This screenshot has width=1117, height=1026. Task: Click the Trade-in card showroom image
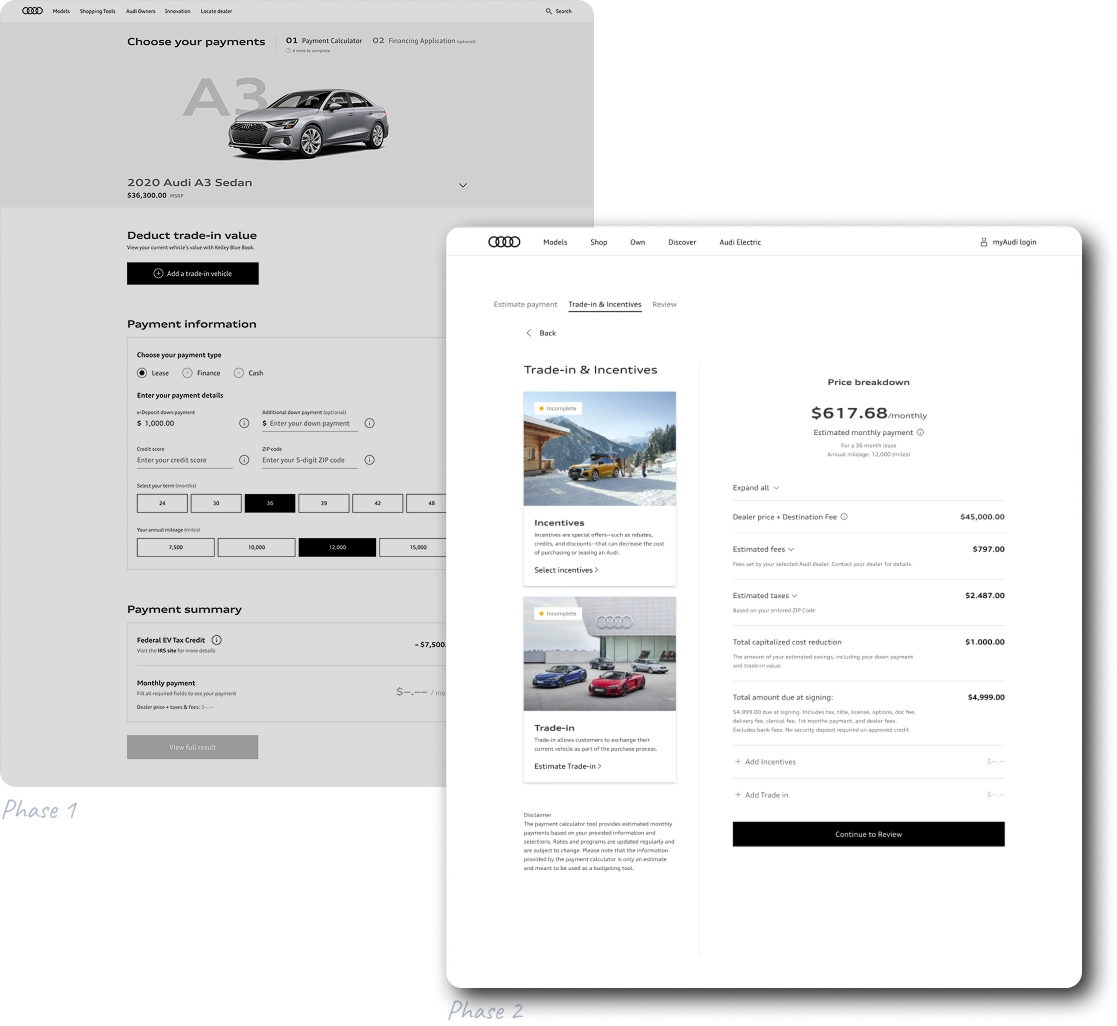[x=600, y=653]
